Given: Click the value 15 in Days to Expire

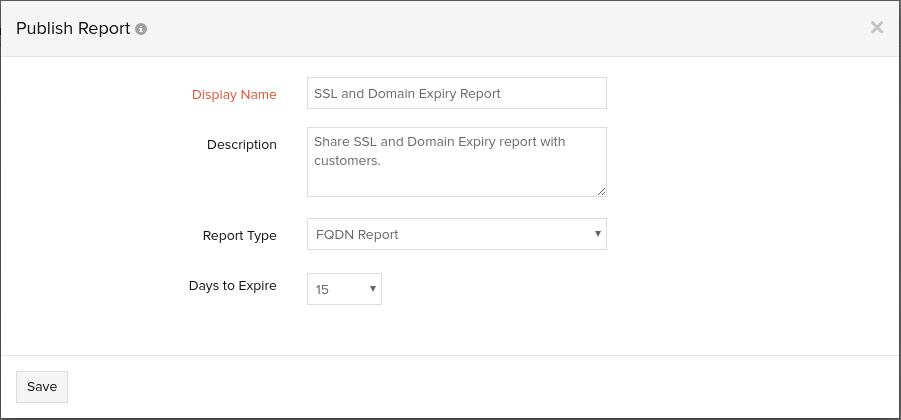Looking at the screenshot, I should click(322, 289).
